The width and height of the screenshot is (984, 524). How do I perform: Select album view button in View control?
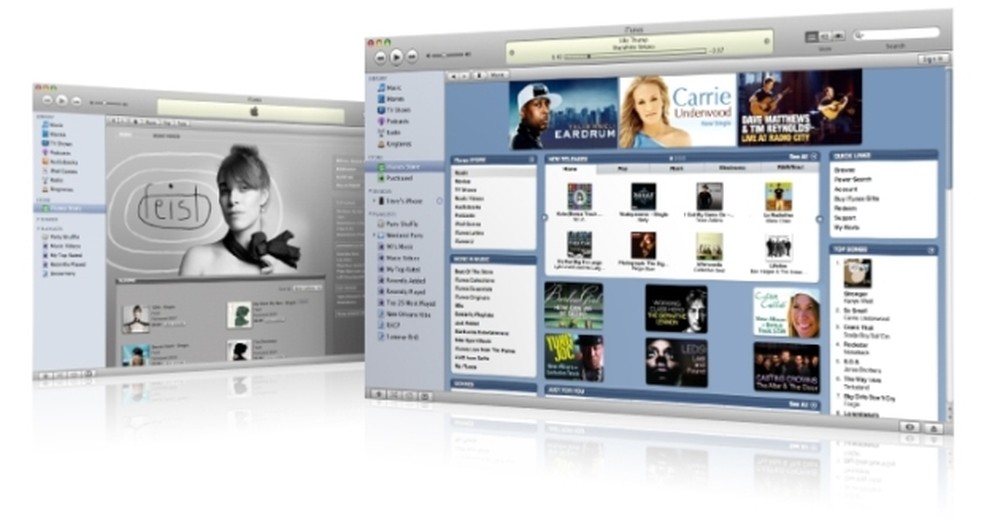coord(825,36)
